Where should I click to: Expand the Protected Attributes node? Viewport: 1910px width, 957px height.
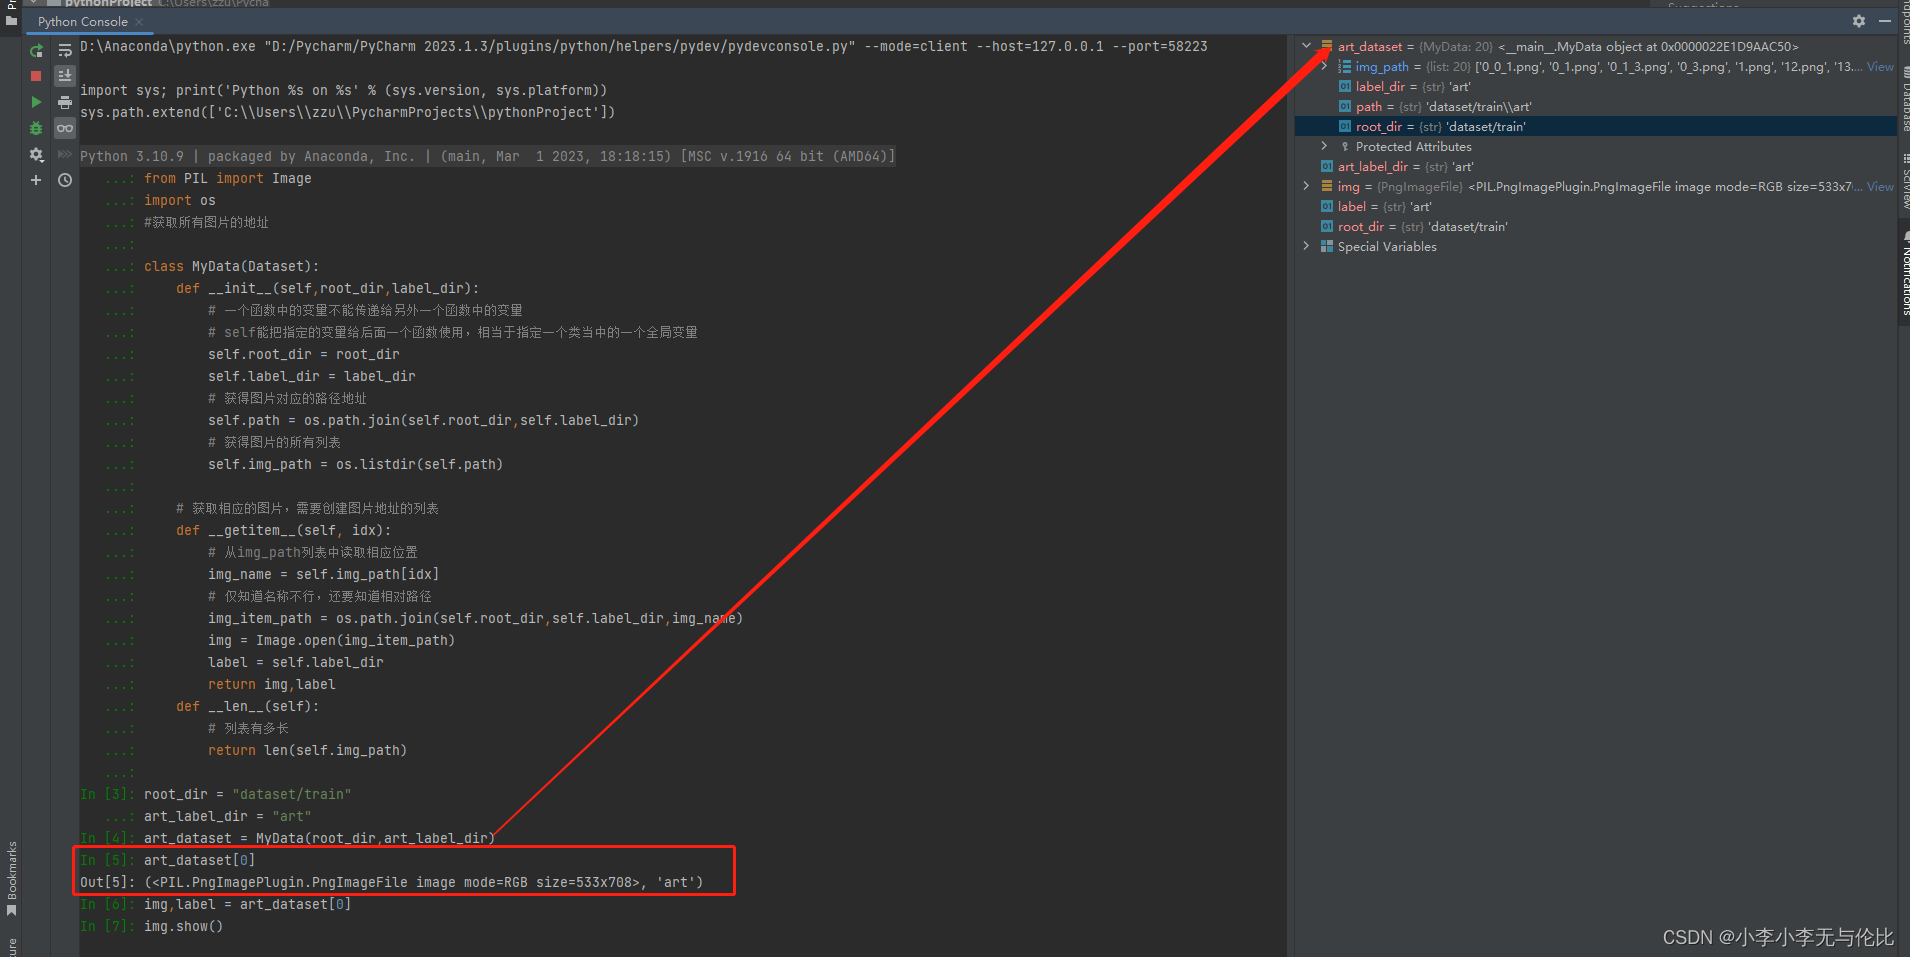1325,146
